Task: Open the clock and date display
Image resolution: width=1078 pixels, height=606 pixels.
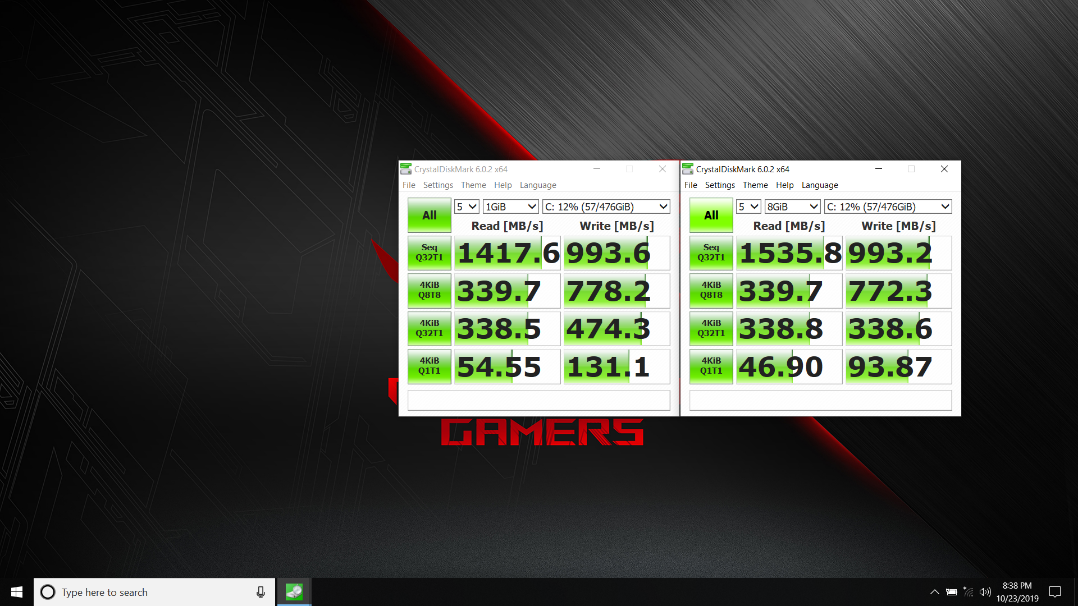Action: point(1017,592)
